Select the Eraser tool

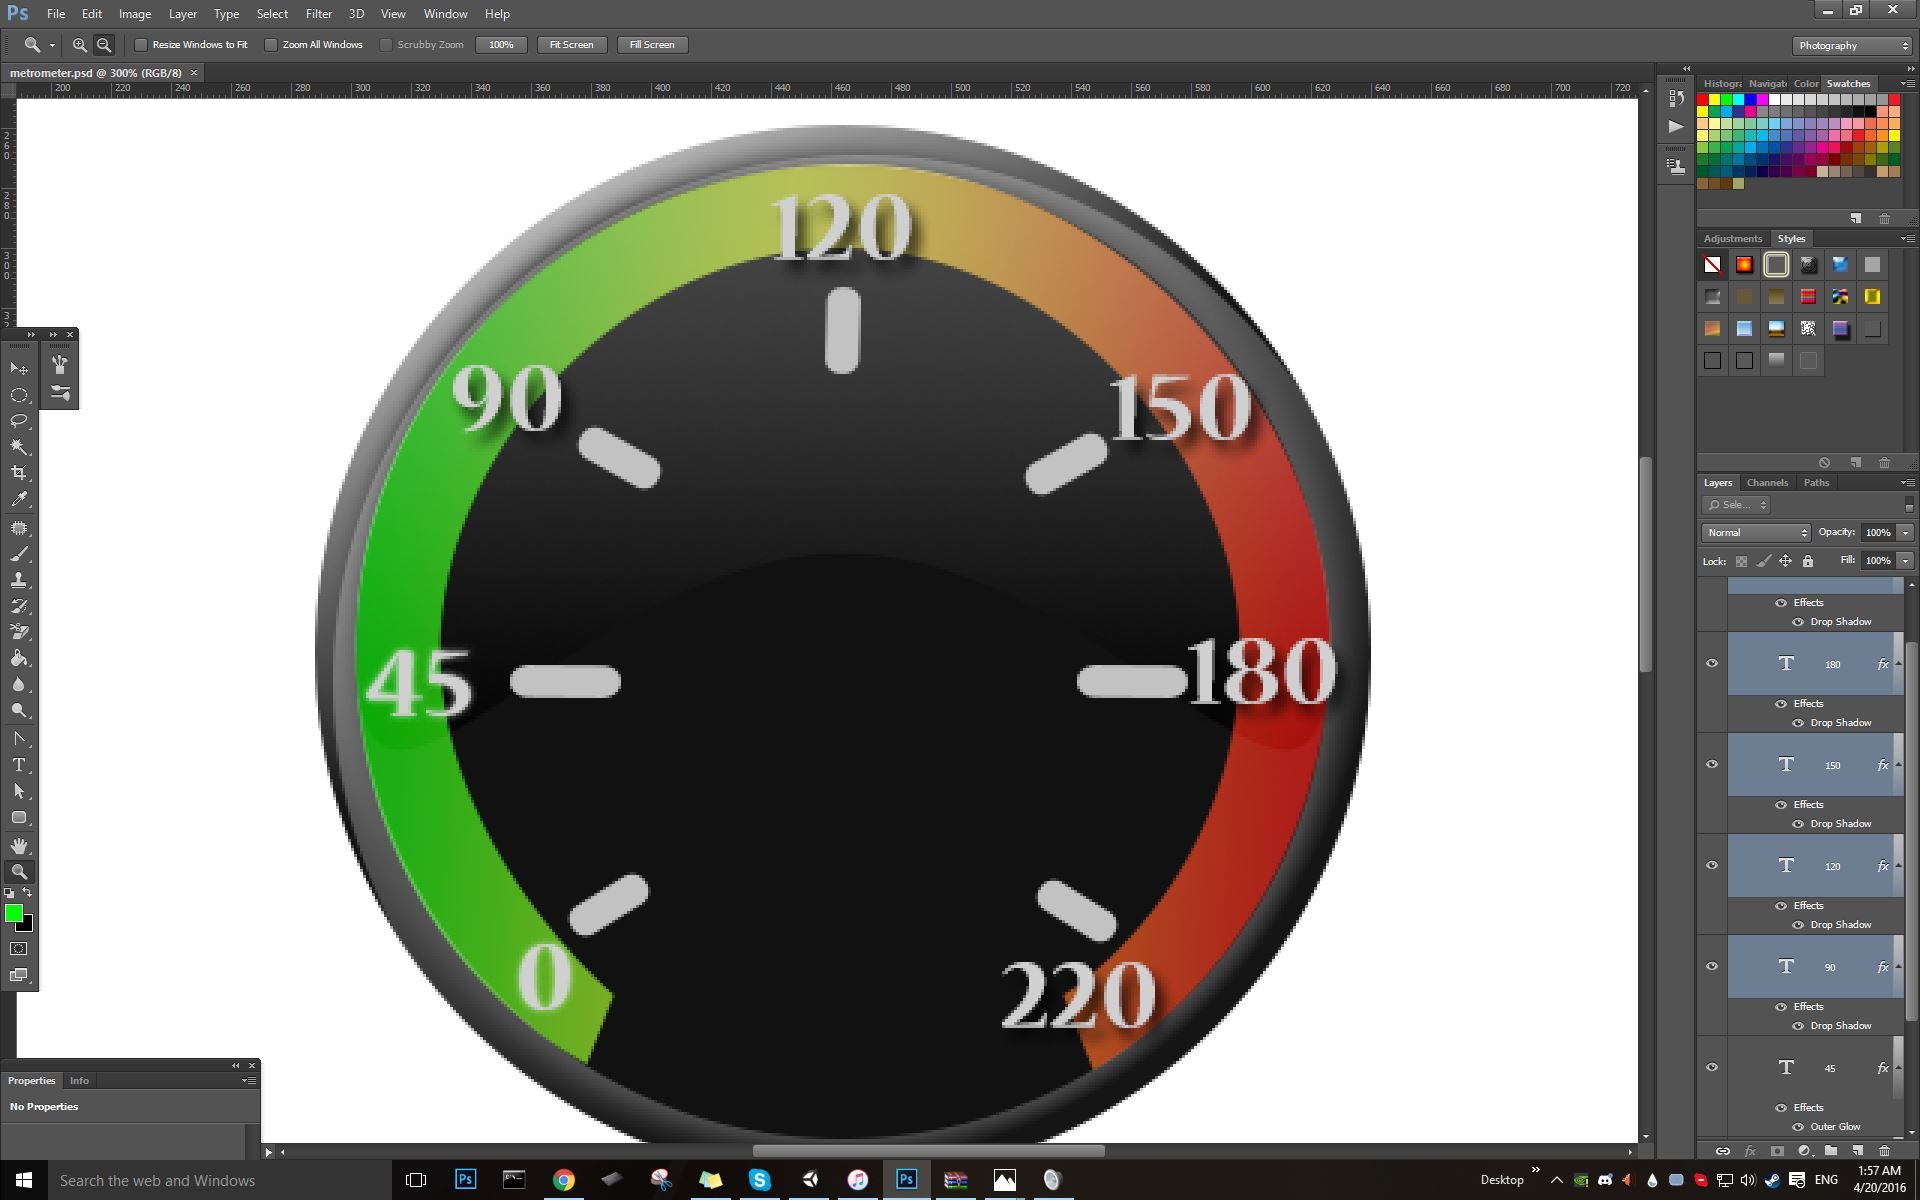(x=19, y=632)
